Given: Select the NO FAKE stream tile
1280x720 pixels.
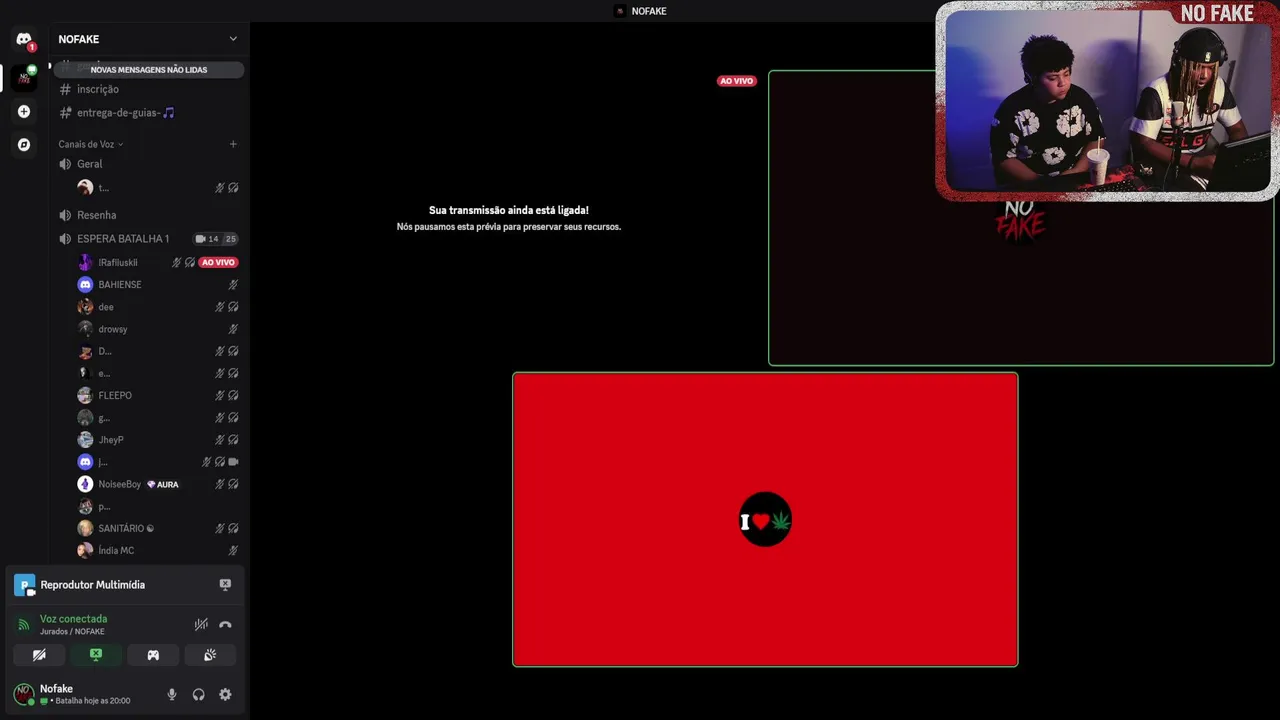Looking at the screenshot, I should (x=1021, y=218).
